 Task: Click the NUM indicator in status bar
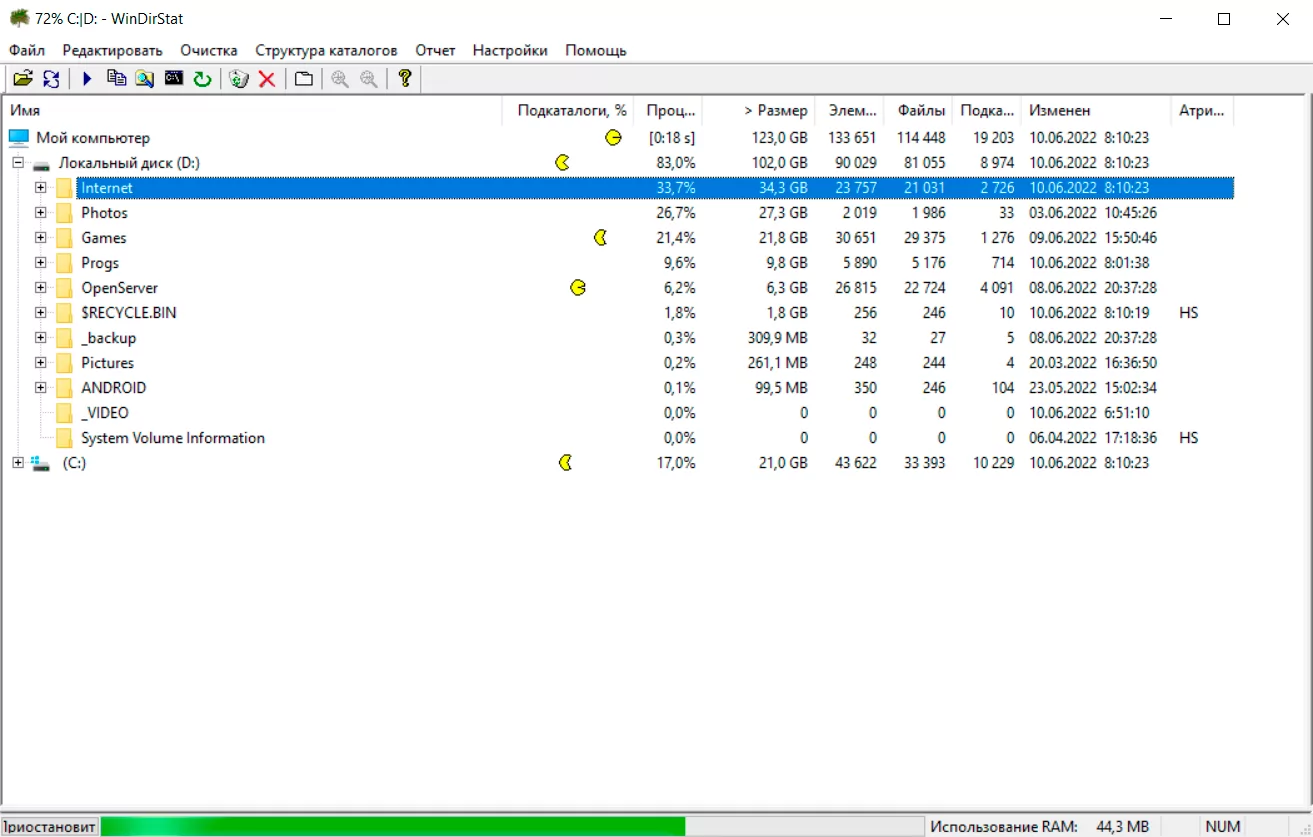[1223, 827]
